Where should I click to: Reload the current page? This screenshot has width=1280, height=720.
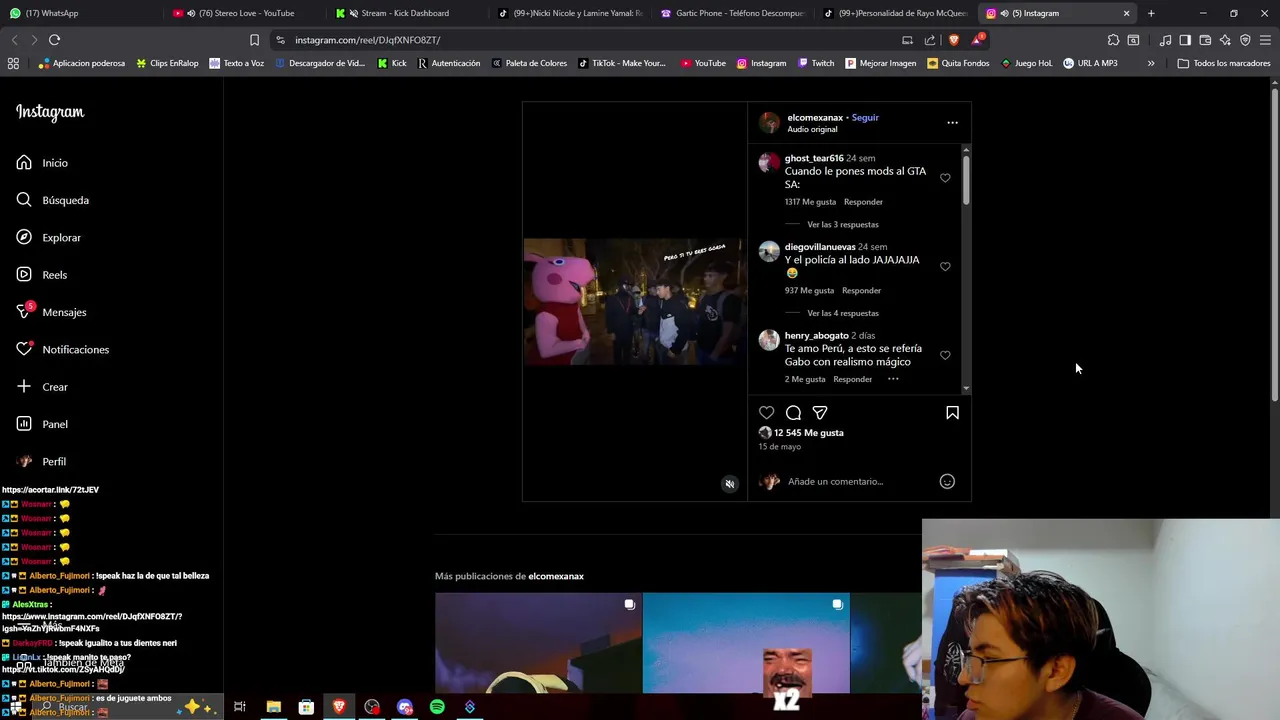(x=54, y=40)
